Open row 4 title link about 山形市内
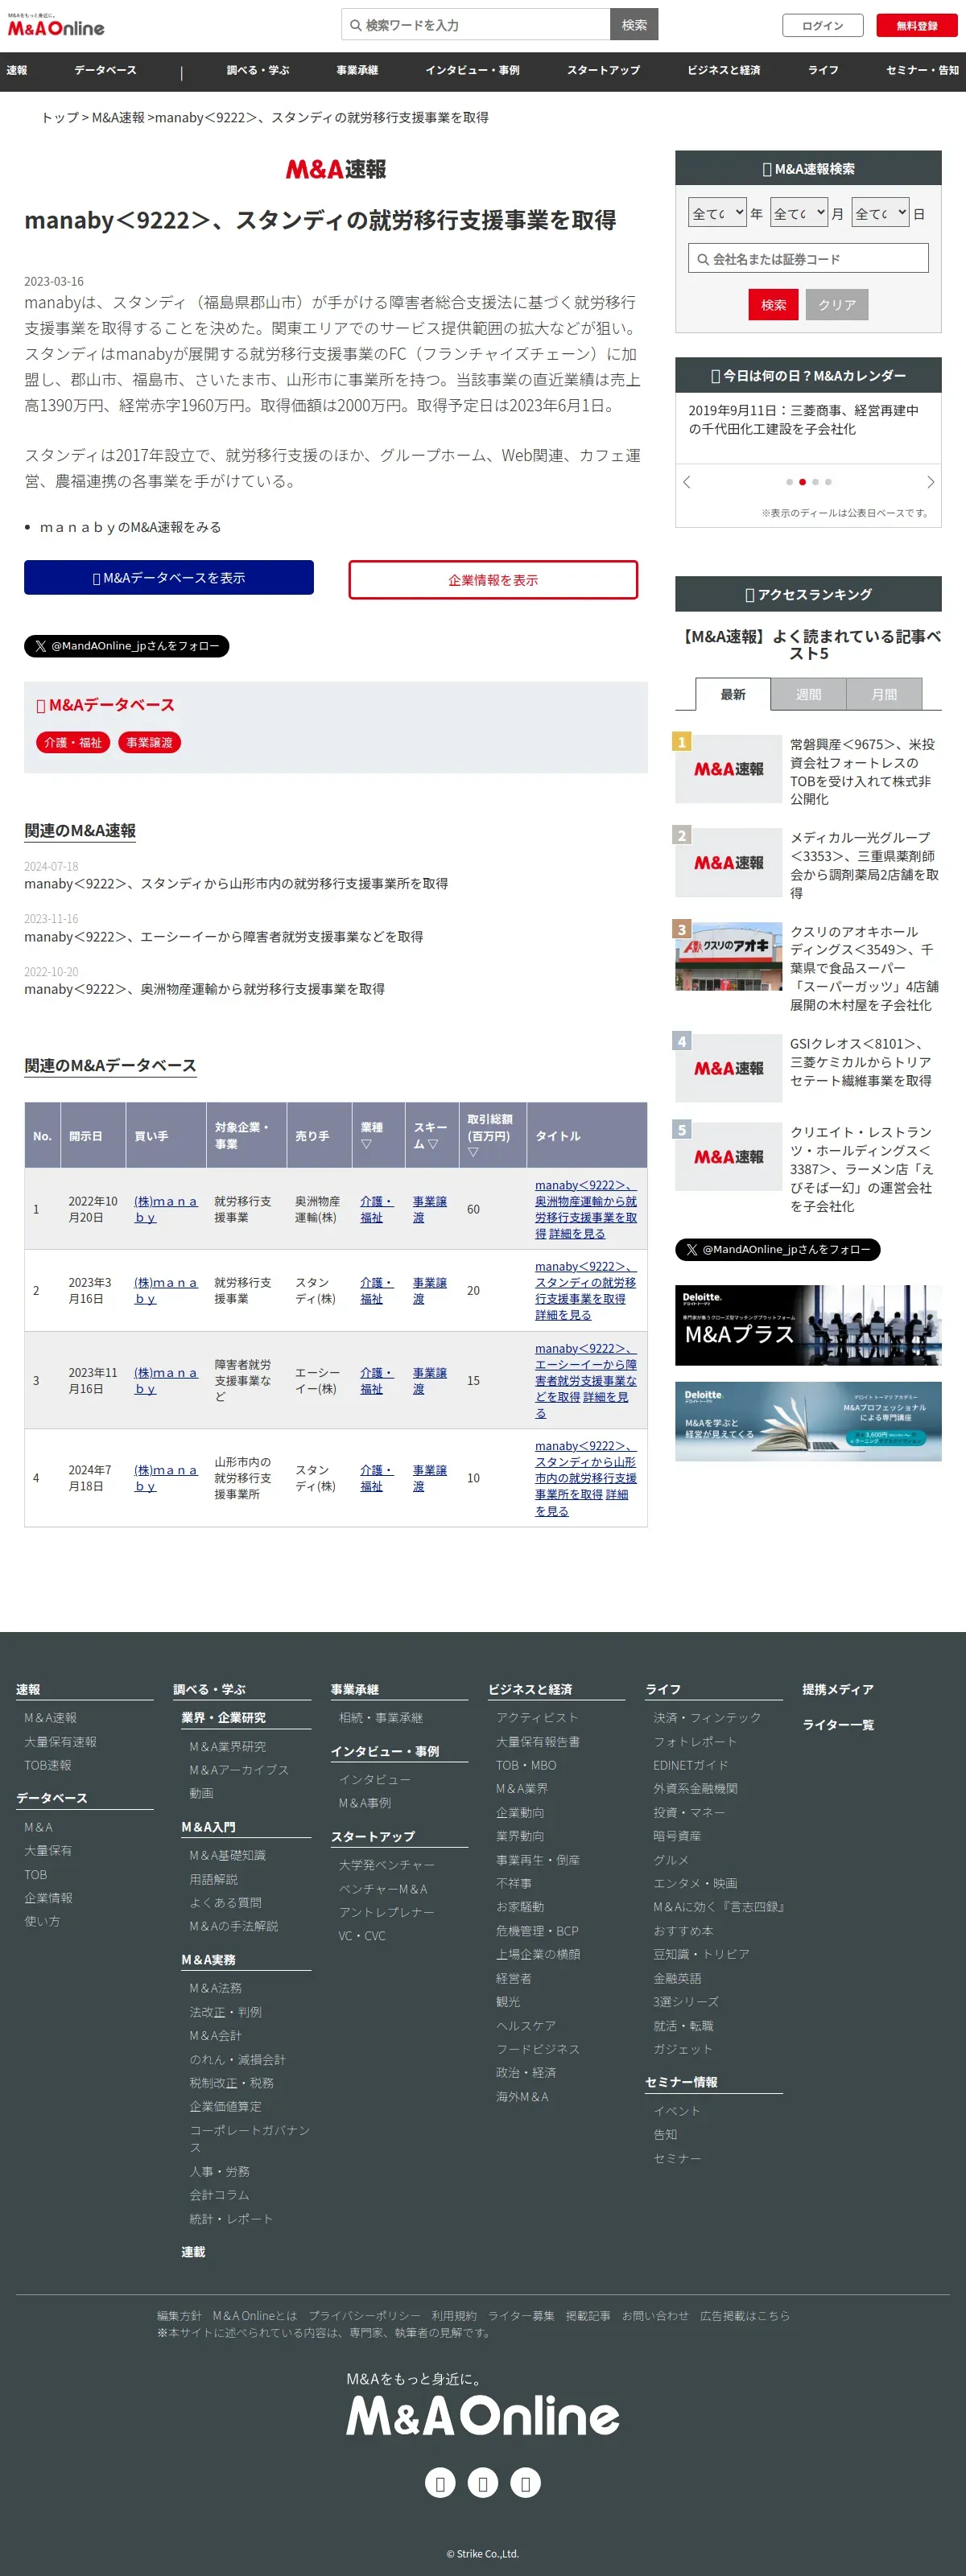 click(585, 1478)
